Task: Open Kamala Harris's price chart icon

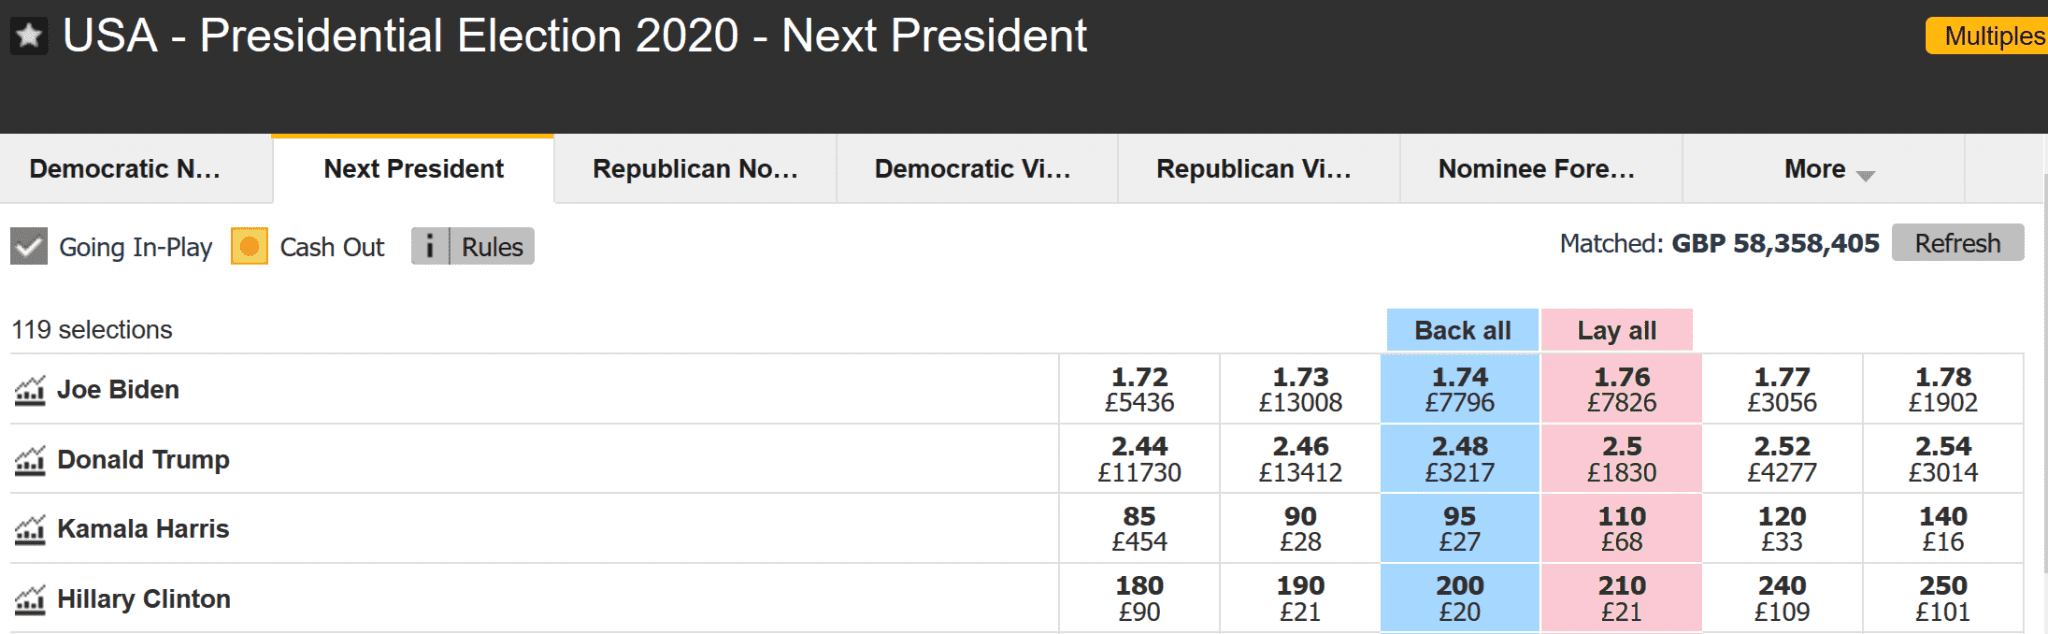Action: [30, 529]
